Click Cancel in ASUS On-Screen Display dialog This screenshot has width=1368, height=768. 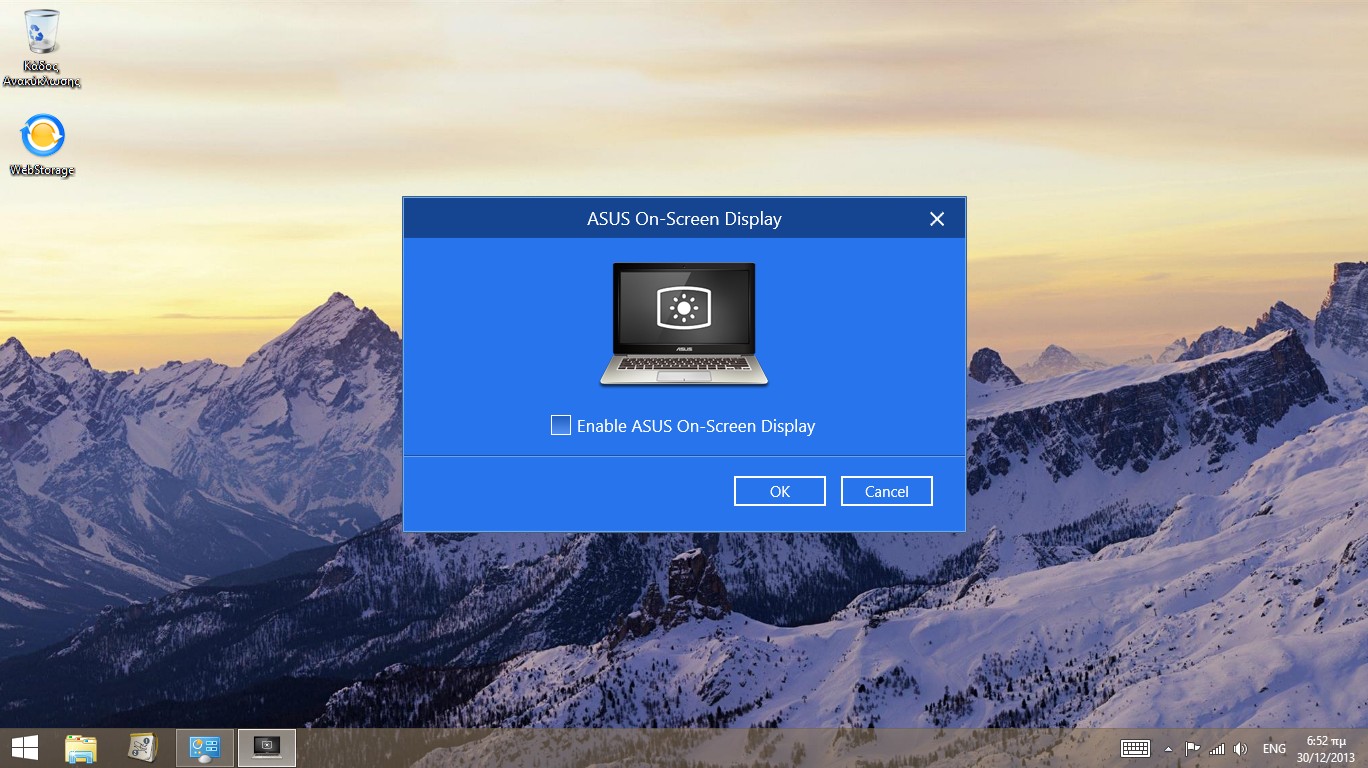tap(887, 491)
